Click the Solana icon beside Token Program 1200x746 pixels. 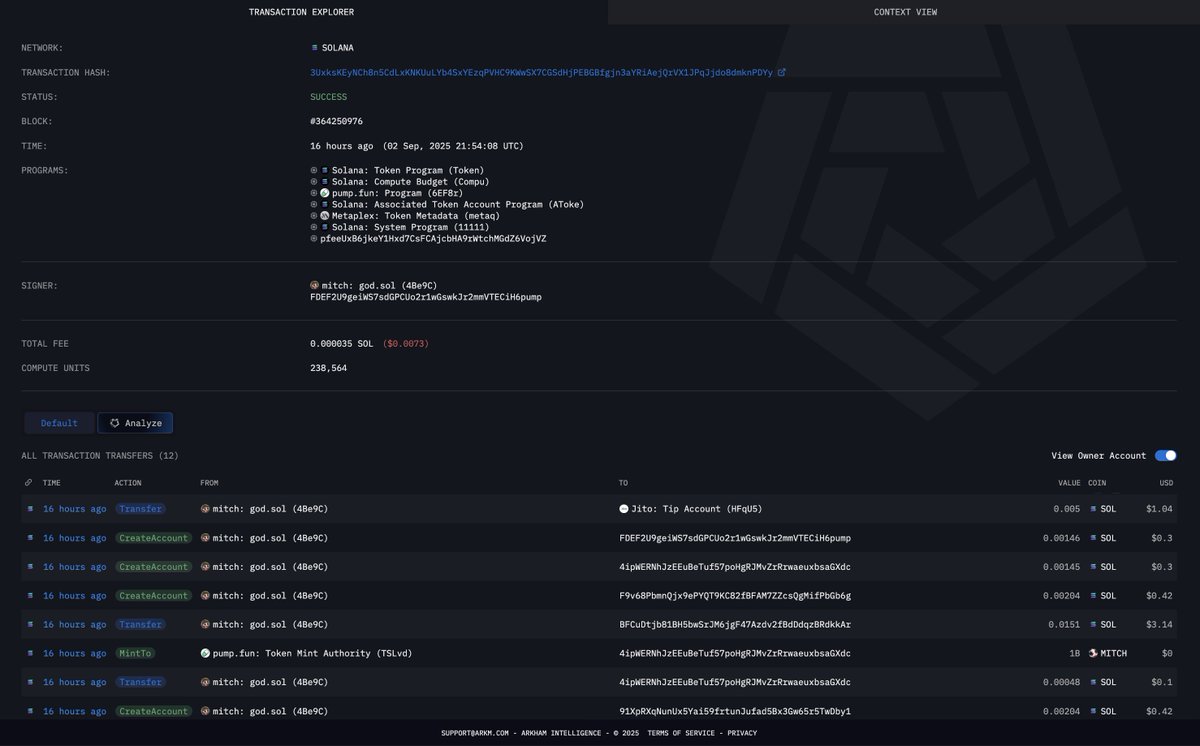(x=325, y=171)
